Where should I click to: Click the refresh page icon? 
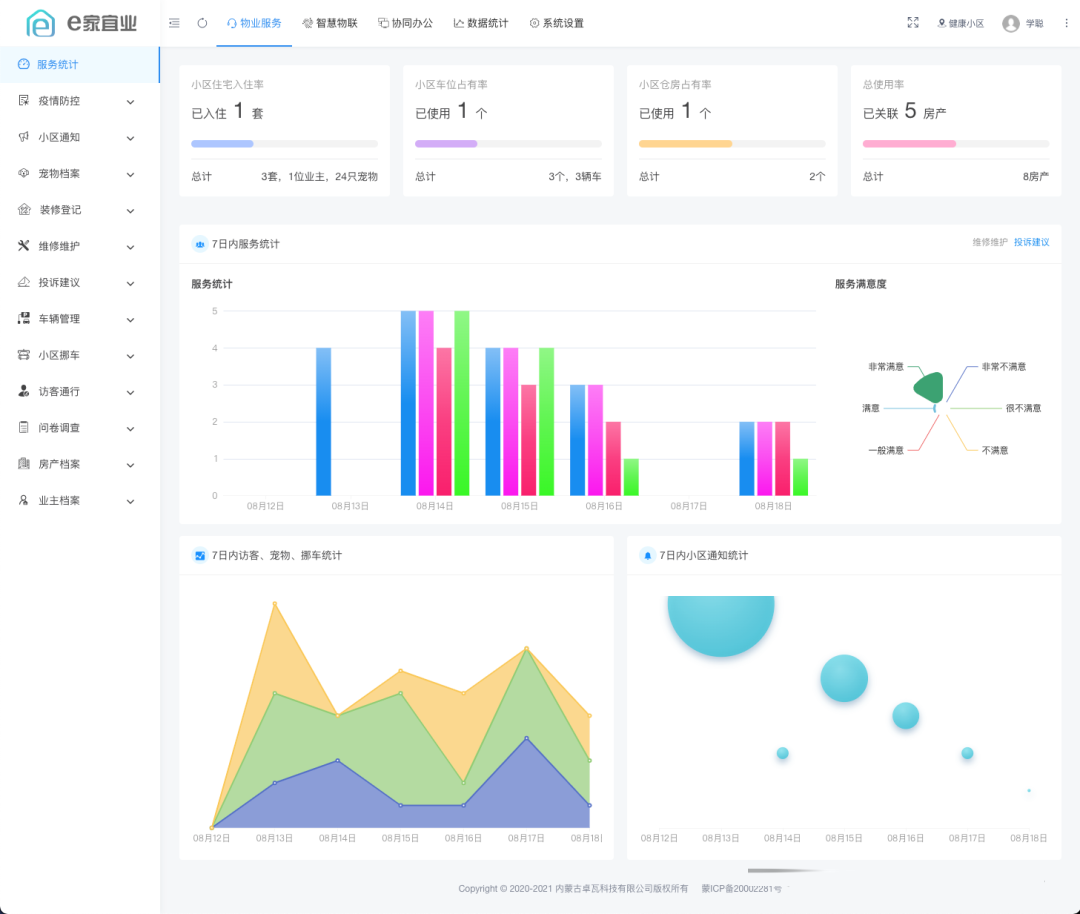pyautogui.click(x=202, y=23)
